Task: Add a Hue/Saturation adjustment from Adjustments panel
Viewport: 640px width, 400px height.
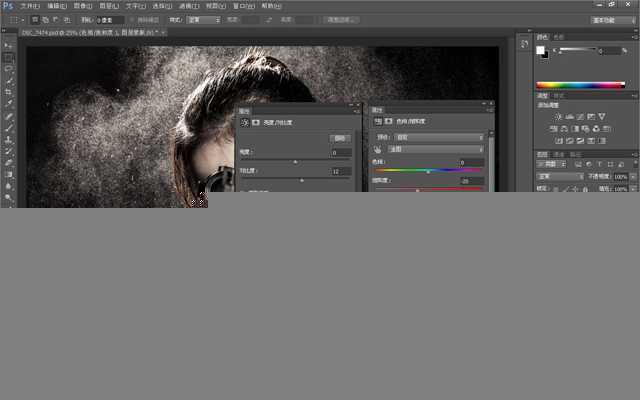Action: (553, 129)
